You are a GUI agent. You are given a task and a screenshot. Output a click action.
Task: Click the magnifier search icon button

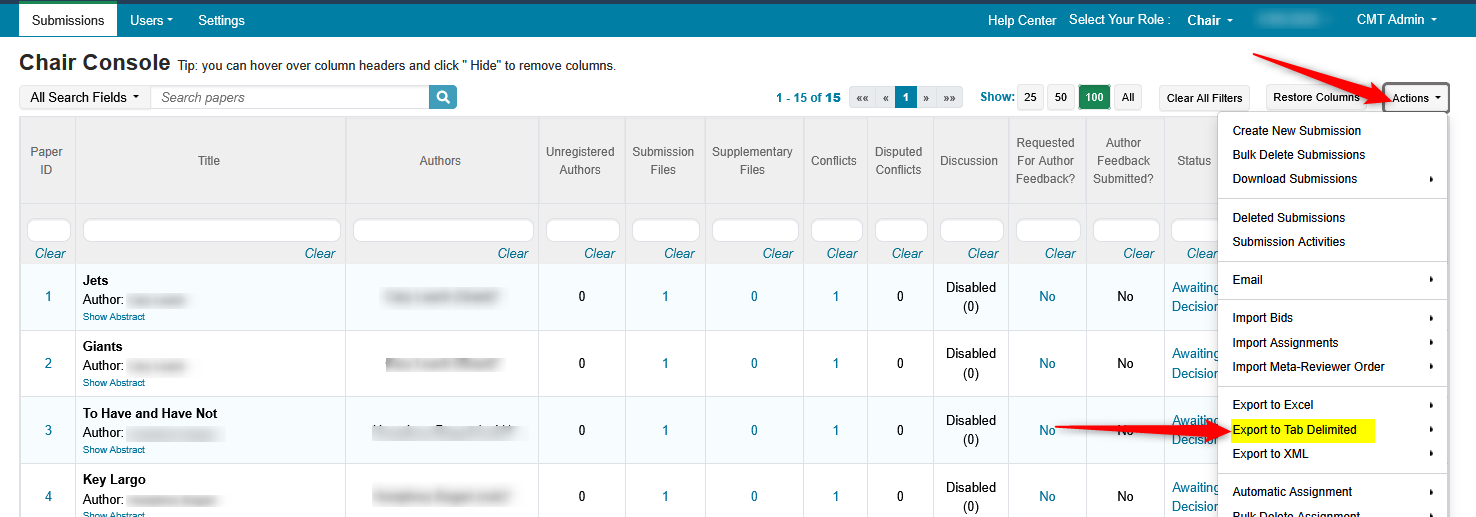click(443, 97)
